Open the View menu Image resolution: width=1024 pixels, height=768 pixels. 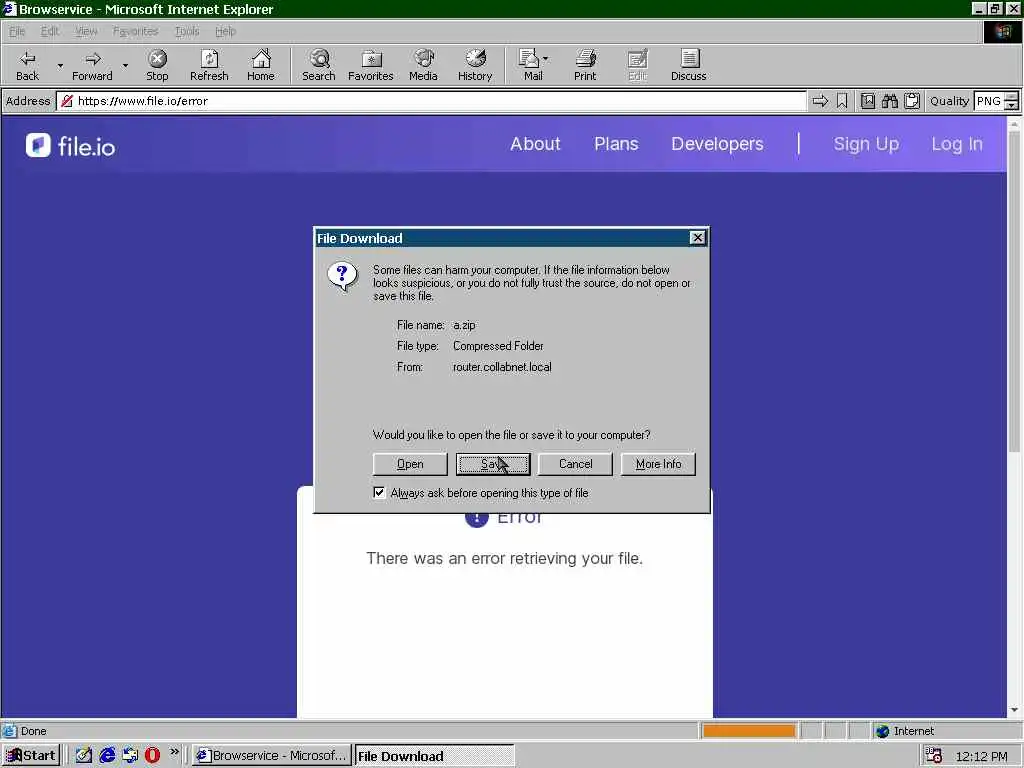pos(86,31)
